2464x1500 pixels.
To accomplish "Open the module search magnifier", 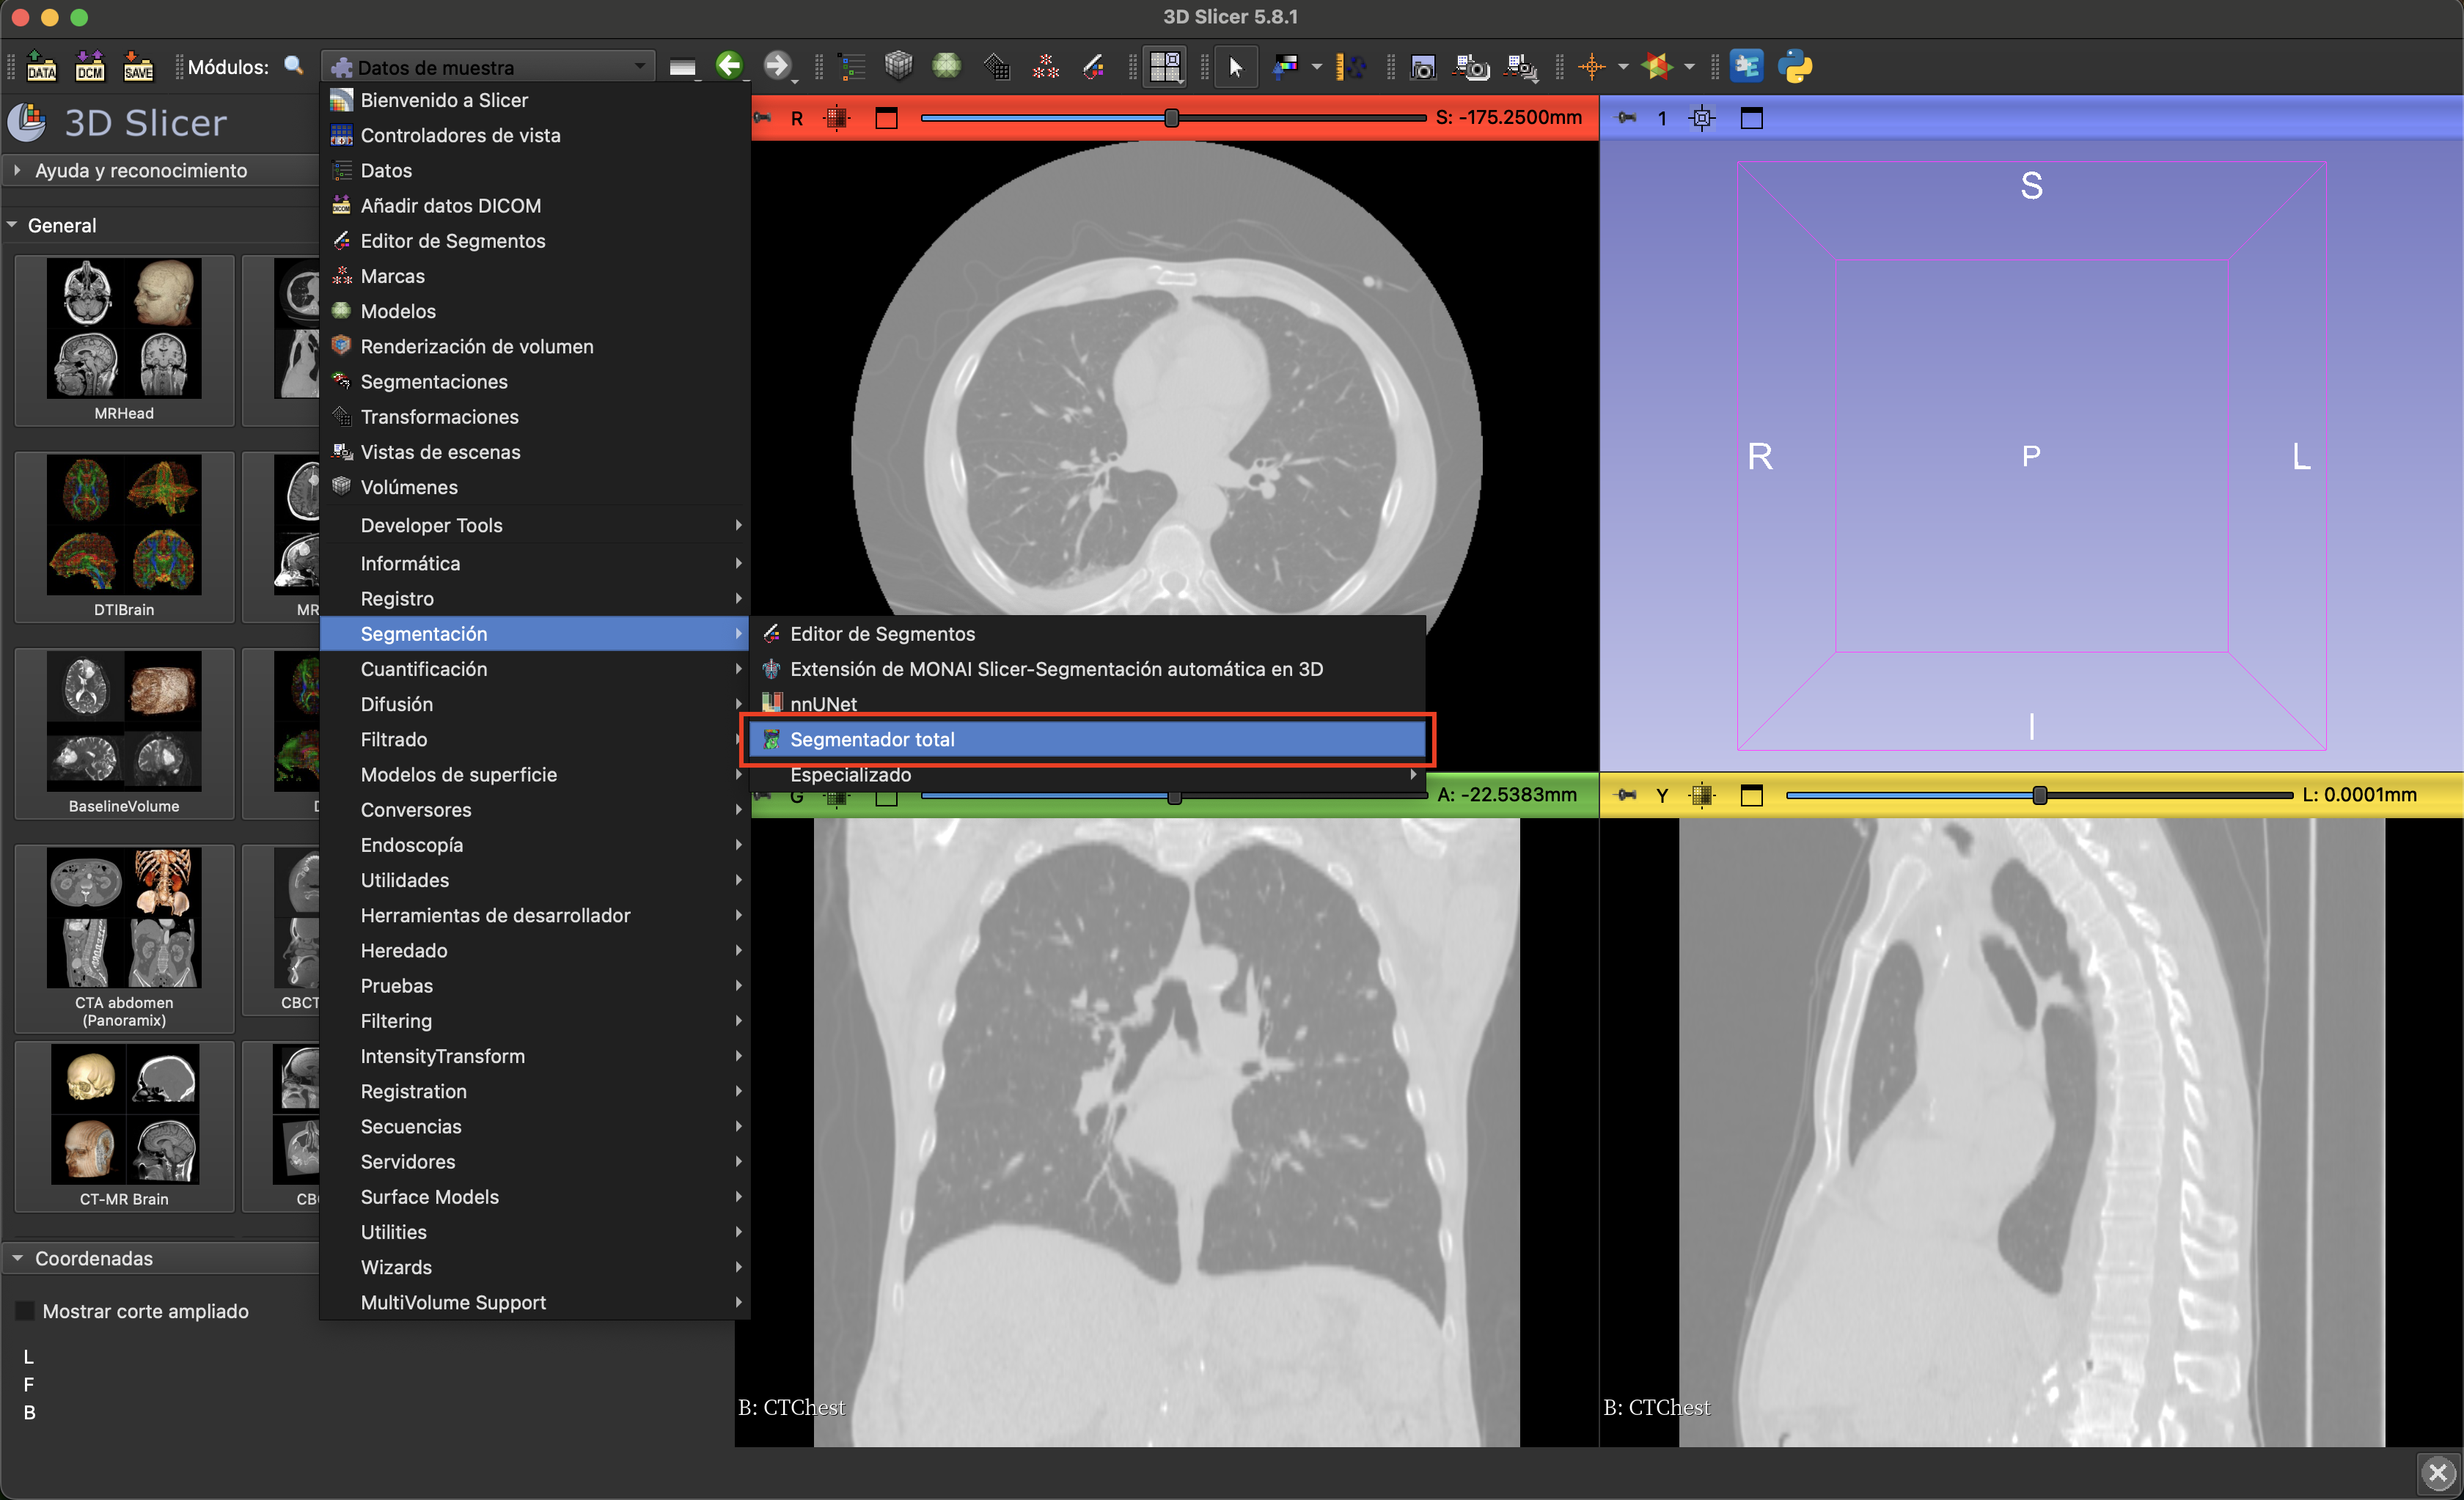I will coord(293,66).
